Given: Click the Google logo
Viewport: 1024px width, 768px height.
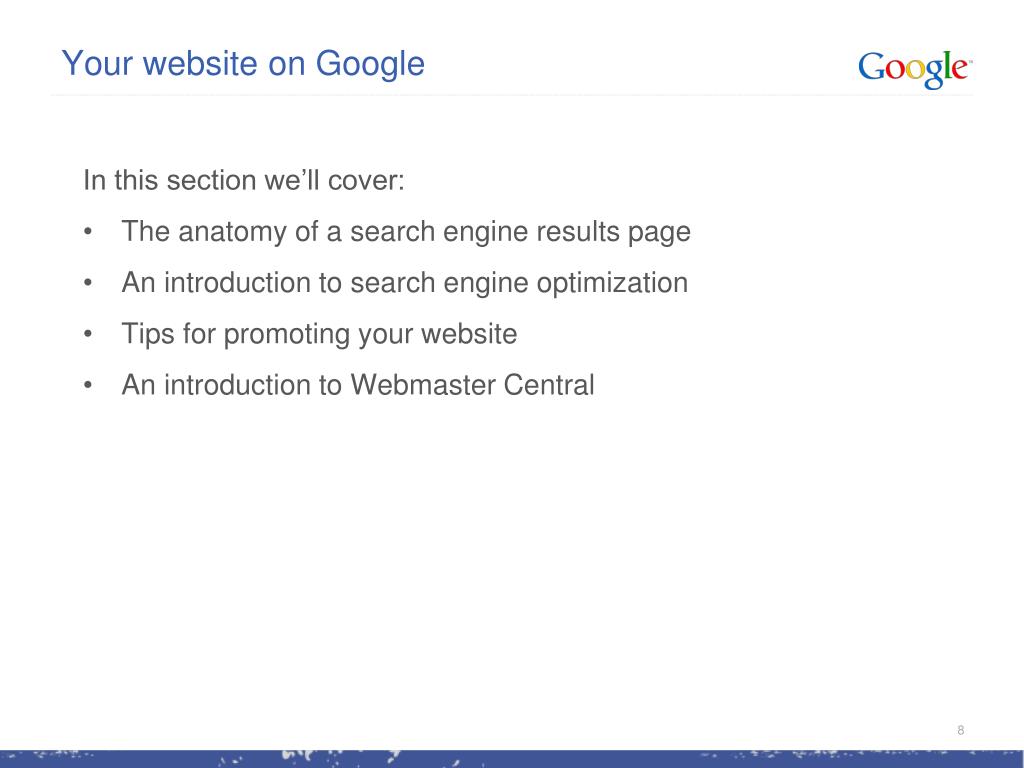Looking at the screenshot, I should point(914,69).
